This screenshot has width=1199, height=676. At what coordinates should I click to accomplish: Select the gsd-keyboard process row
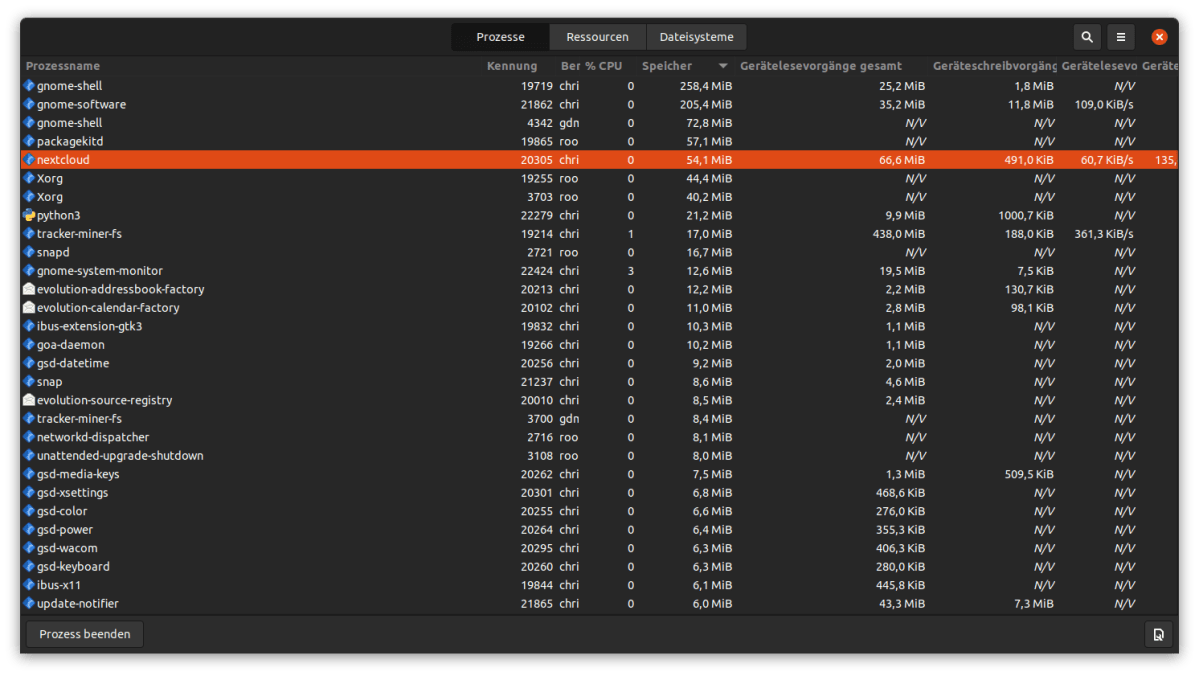pyautogui.click(x=600, y=567)
